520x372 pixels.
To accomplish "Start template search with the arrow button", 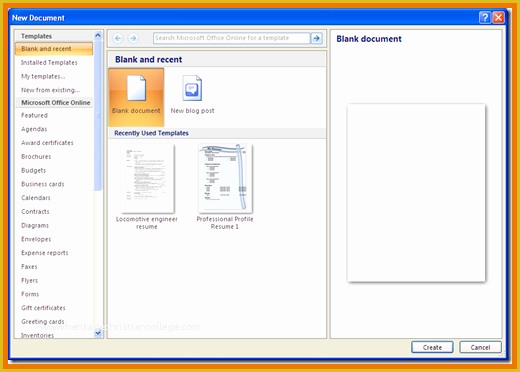I will click(316, 38).
